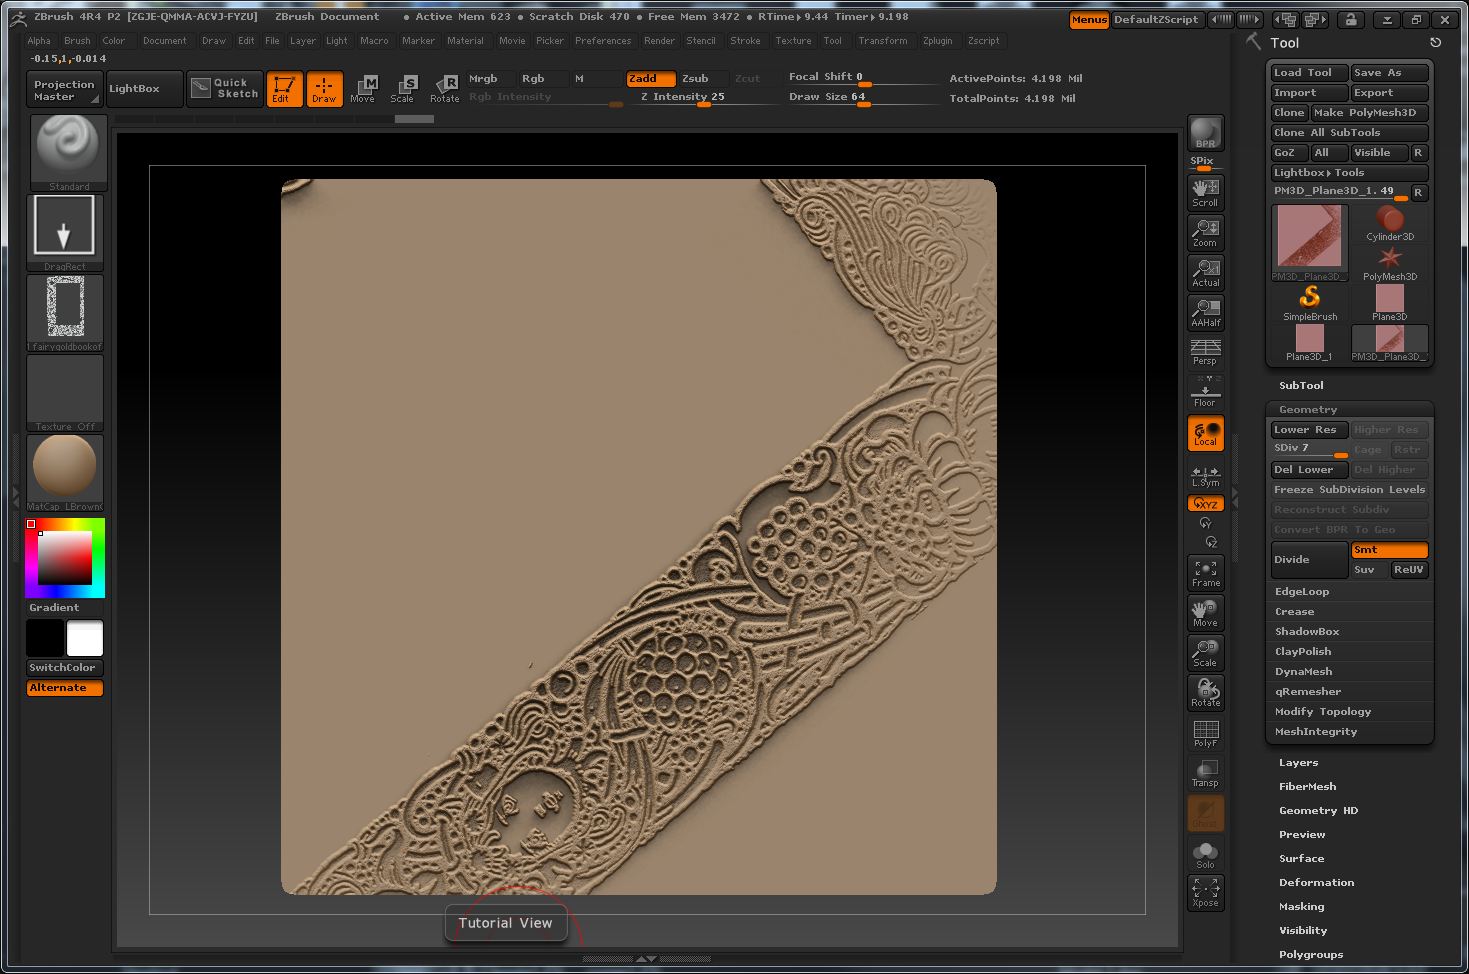Select the Scale mode in top shelf
This screenshot has width=1469, height=974.
[x=403, y=89]
